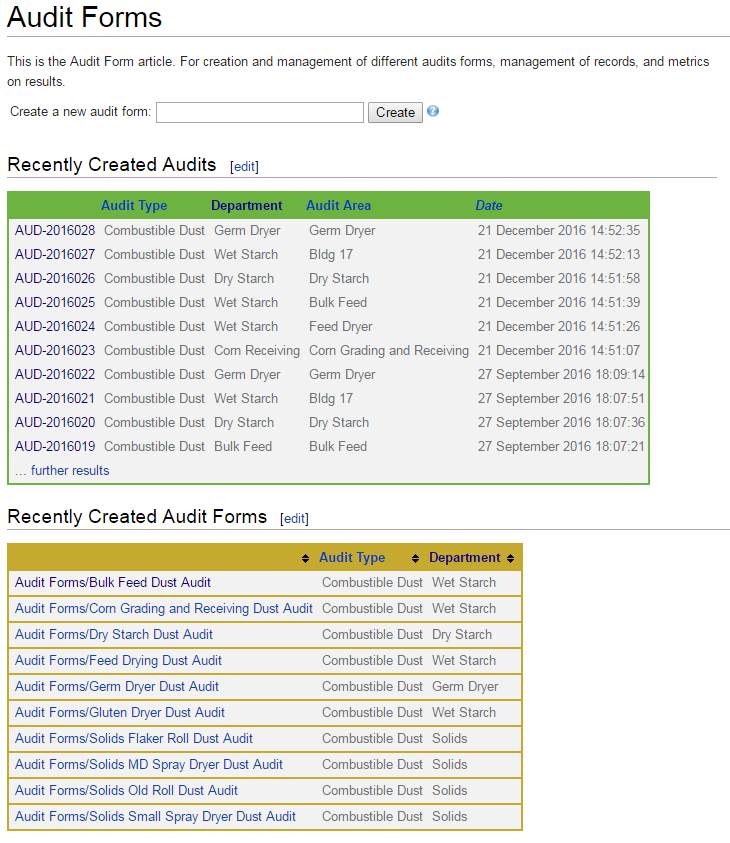Image resolution: width=730 pixels, height=843 pixels.
Task: Open Bulk Feed Dust Audit form
Action: [x=113, y=583]
